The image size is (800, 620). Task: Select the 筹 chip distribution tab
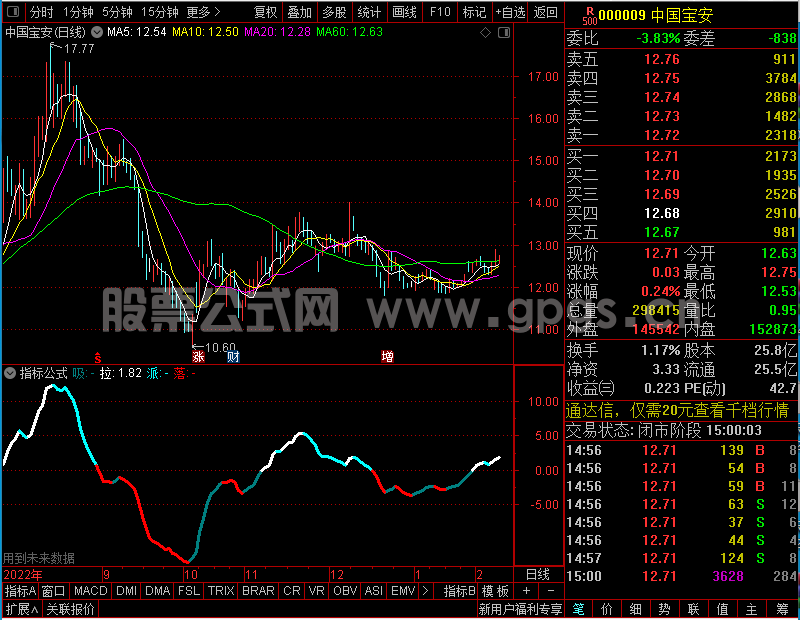click(x=782, y=609)
